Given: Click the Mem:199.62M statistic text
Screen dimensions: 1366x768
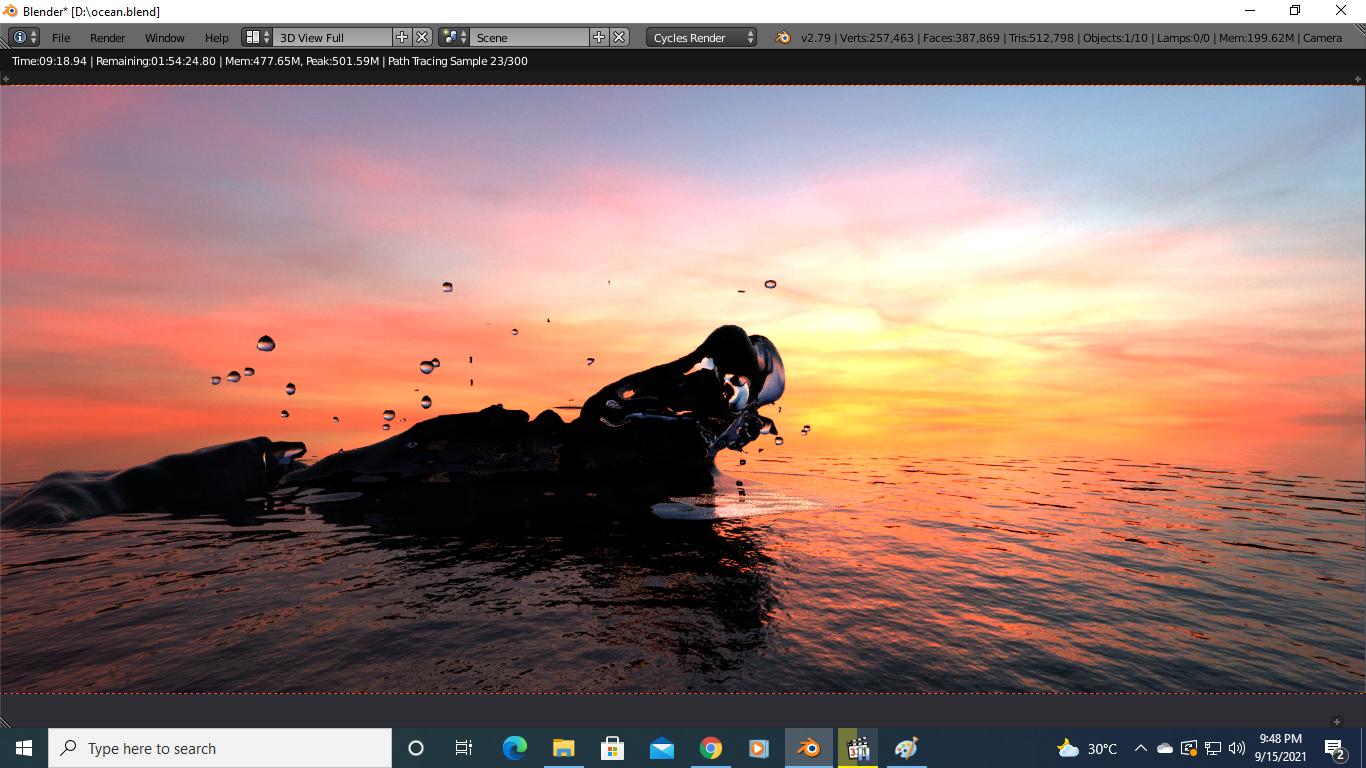Looking at the screenshot, I should pos(1257,37).
